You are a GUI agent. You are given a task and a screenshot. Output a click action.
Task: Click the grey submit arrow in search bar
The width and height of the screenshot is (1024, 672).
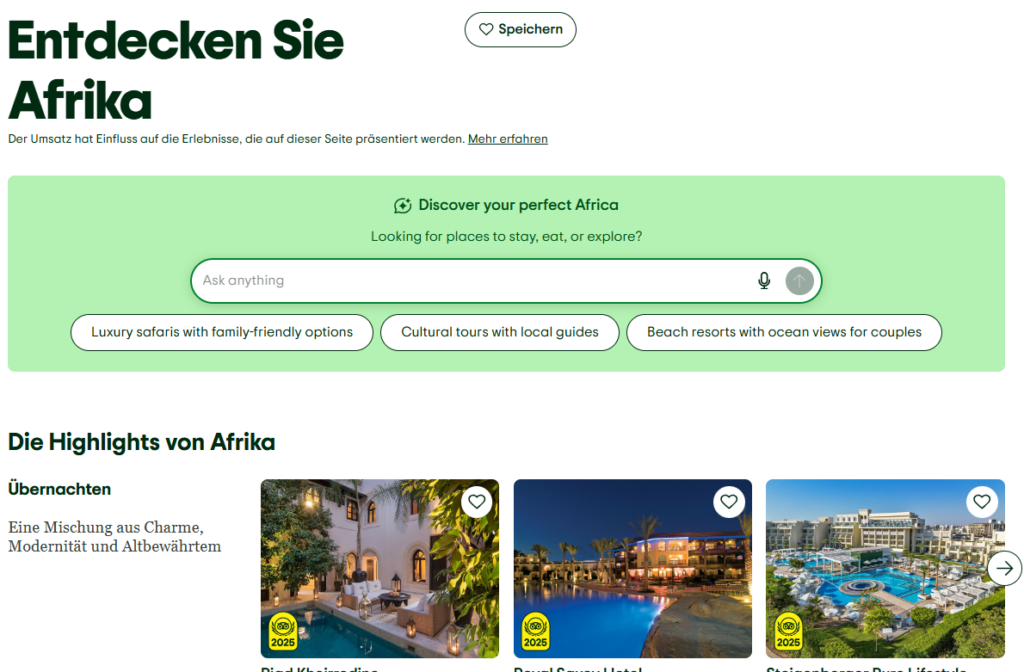(799, 281)
